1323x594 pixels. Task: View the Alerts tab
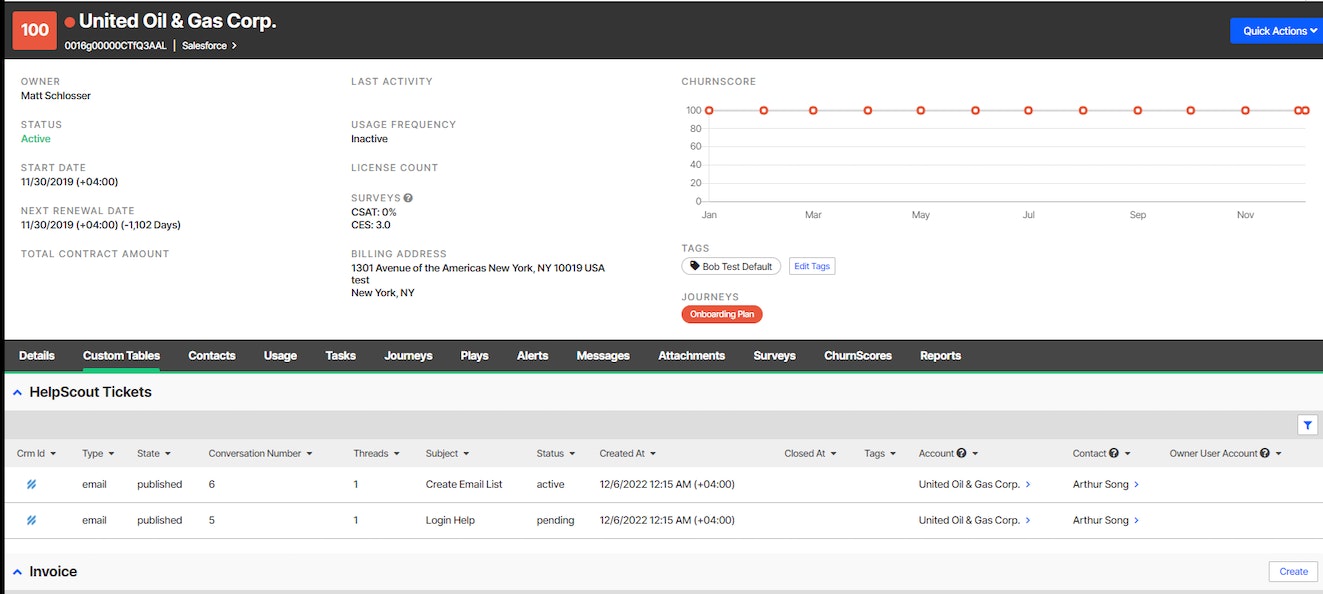coord(533,355)
